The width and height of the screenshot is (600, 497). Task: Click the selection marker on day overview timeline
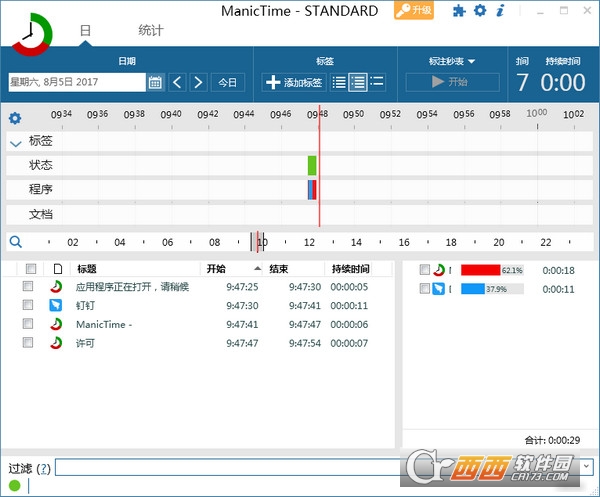258,242
